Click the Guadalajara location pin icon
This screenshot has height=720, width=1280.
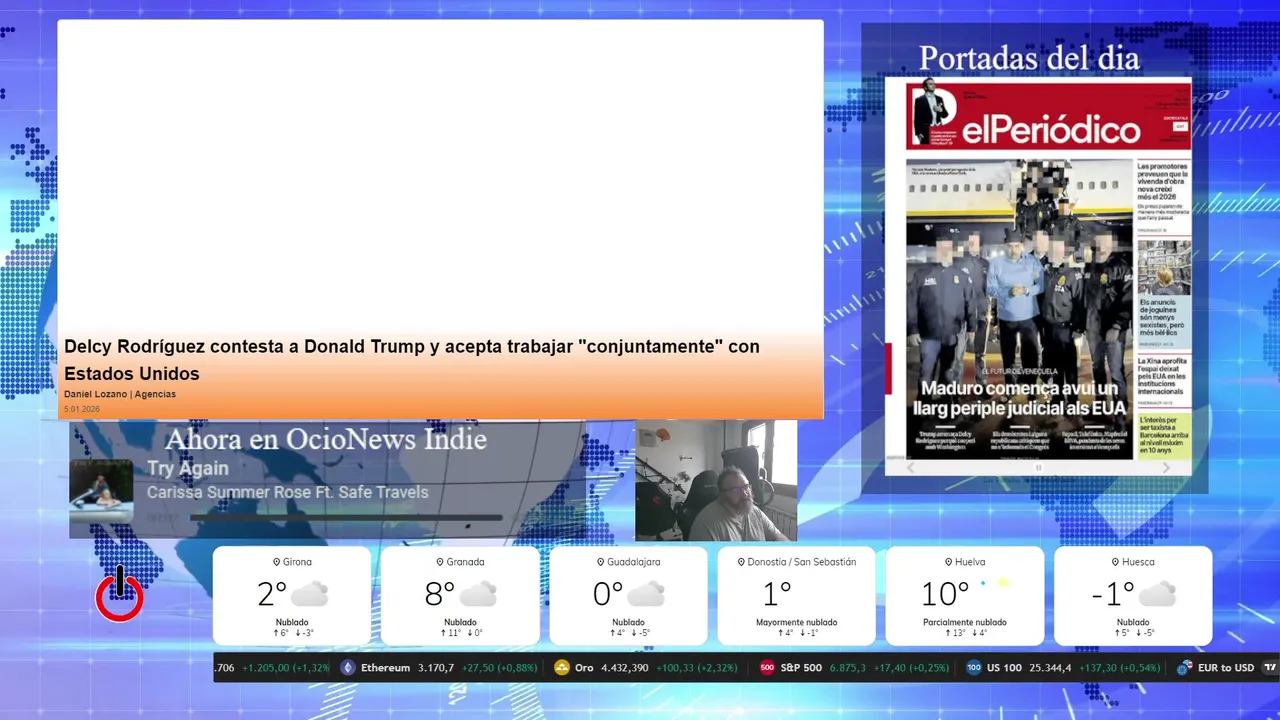600,562
